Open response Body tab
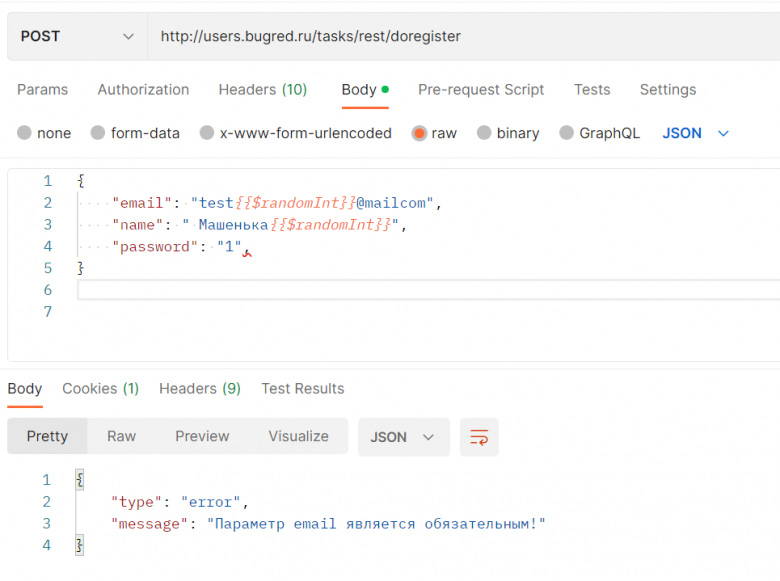Screen dimensions: 780x581 [25, 388]
